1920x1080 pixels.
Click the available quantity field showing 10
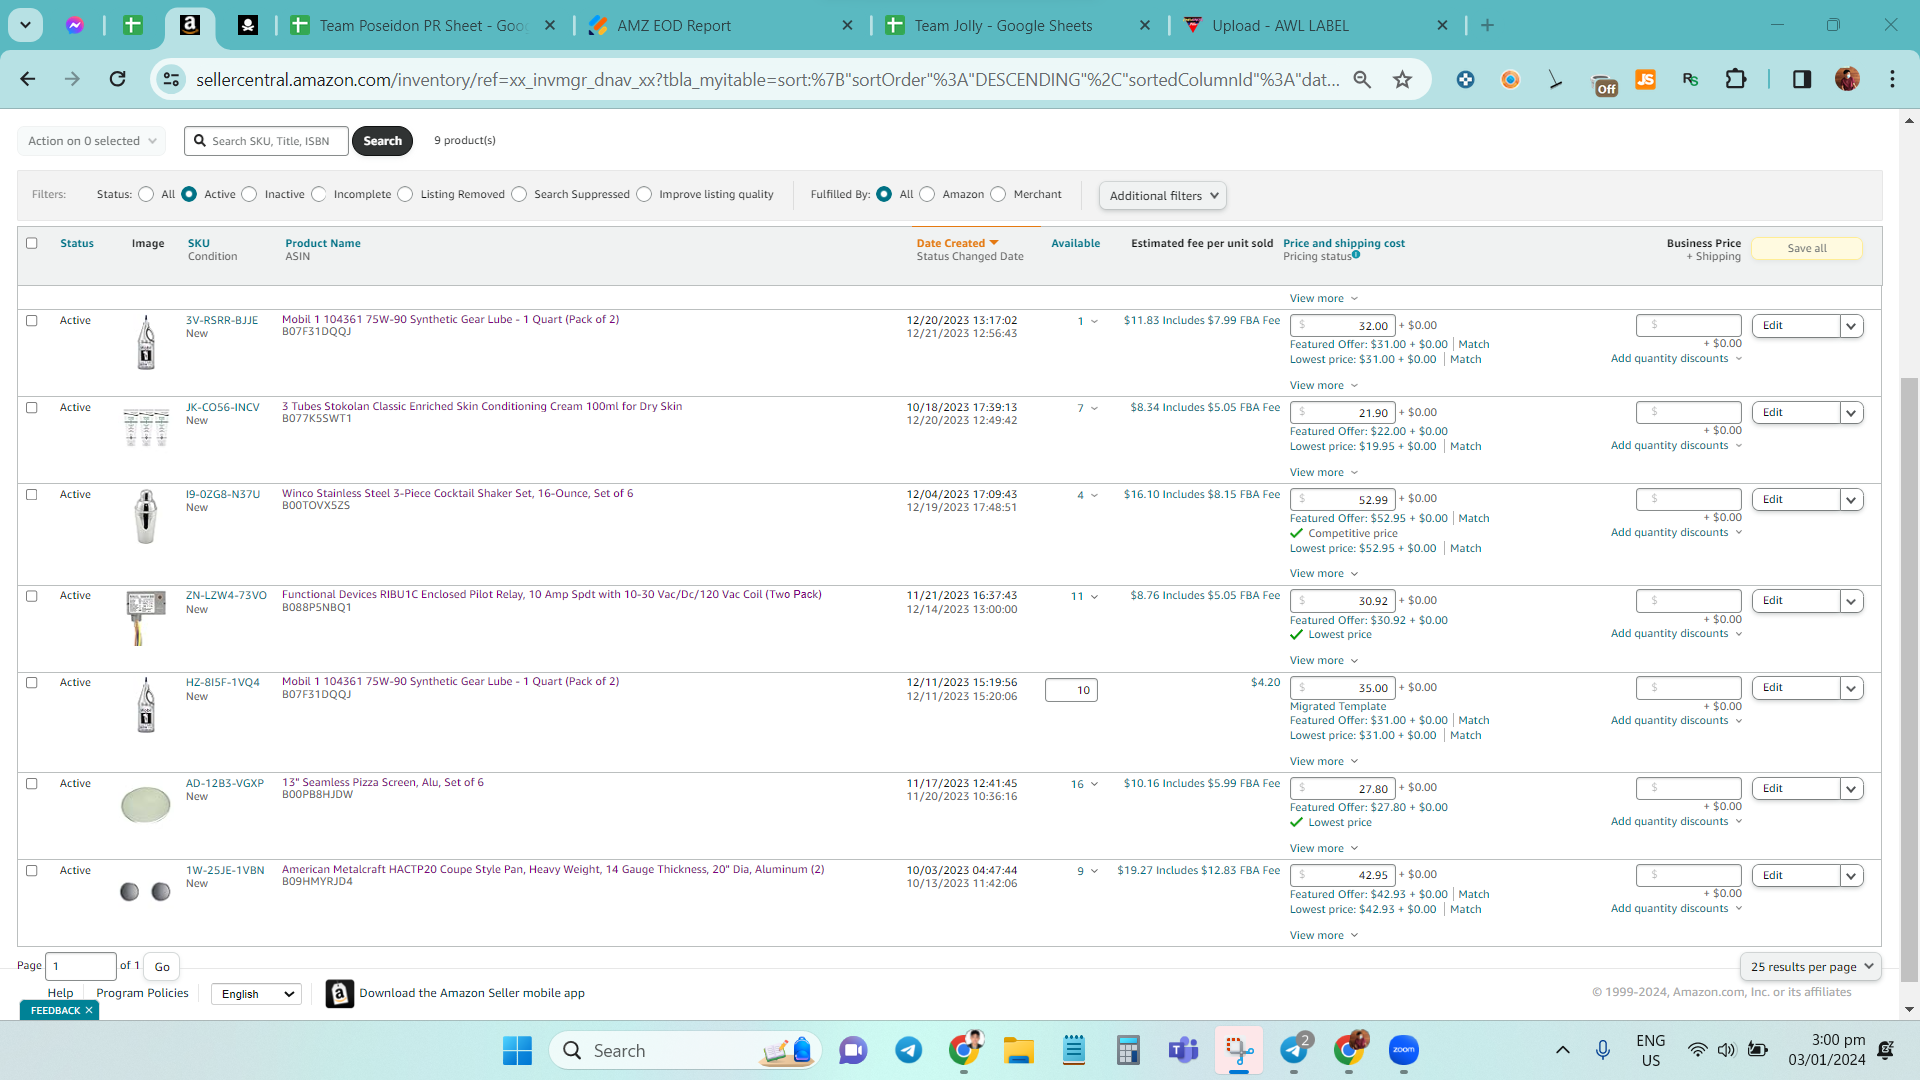pyautogui.click(x=1071, y=690)
